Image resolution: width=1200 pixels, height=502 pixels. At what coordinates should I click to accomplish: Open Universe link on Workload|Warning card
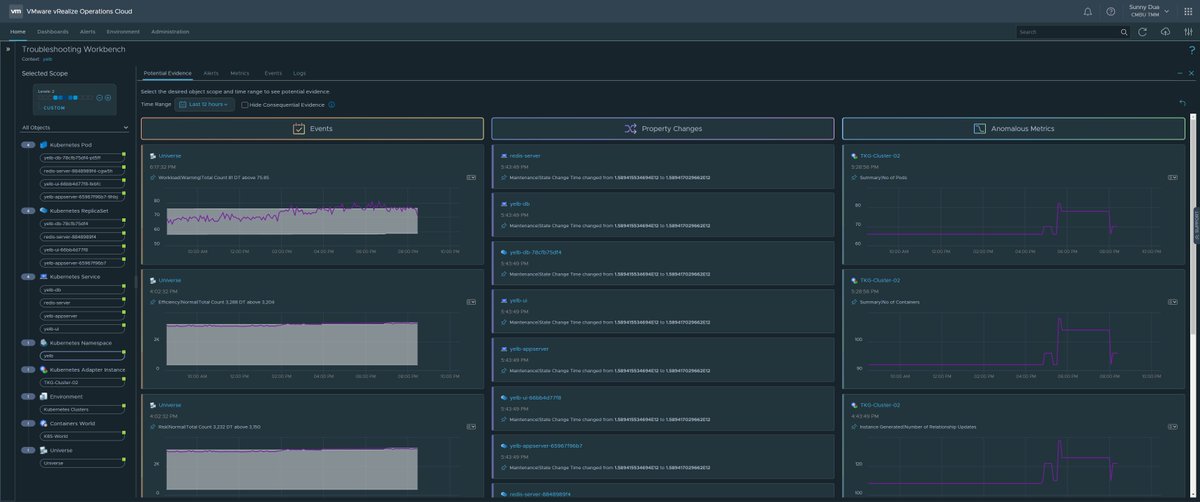(x=170, y=156)
